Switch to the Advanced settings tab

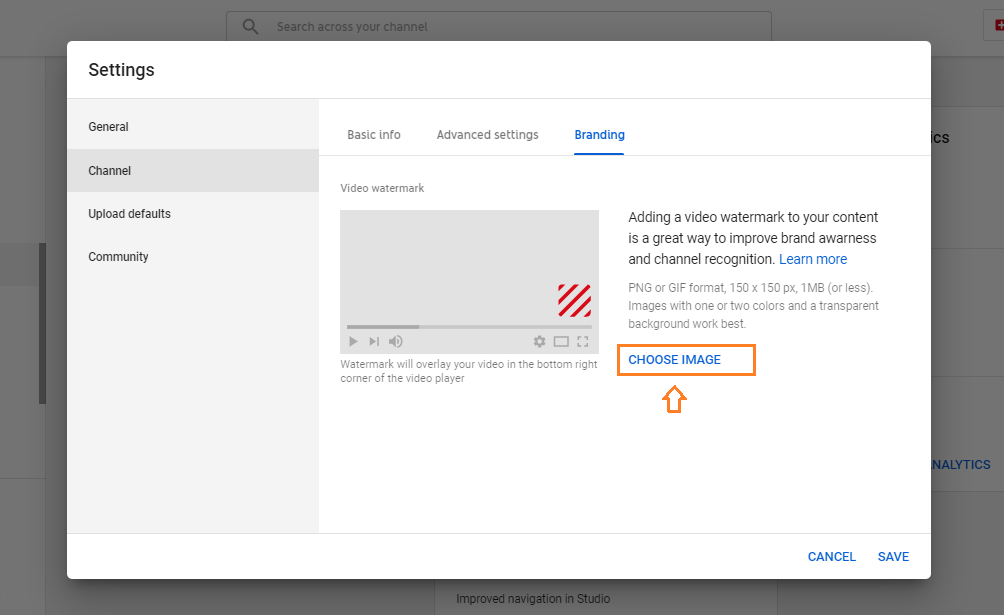pyautogui.click(x=487, y=135)
